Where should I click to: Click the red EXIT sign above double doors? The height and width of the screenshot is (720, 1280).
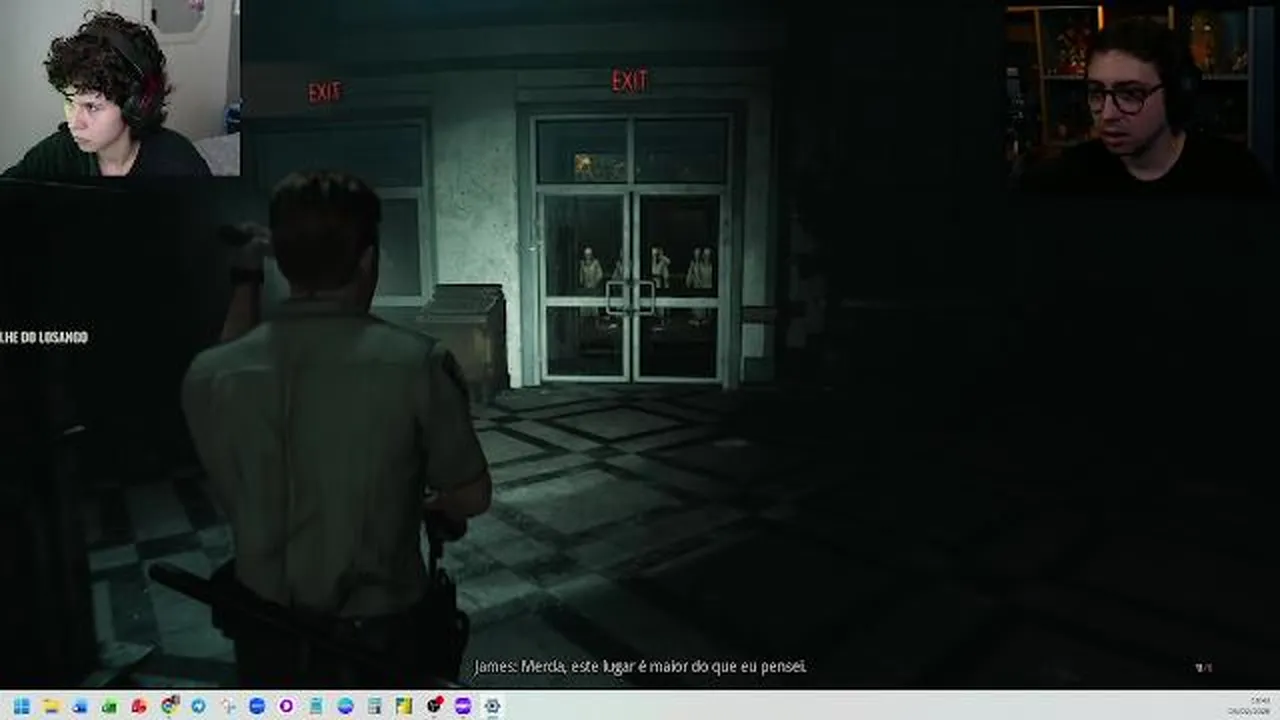coord(630,81)
